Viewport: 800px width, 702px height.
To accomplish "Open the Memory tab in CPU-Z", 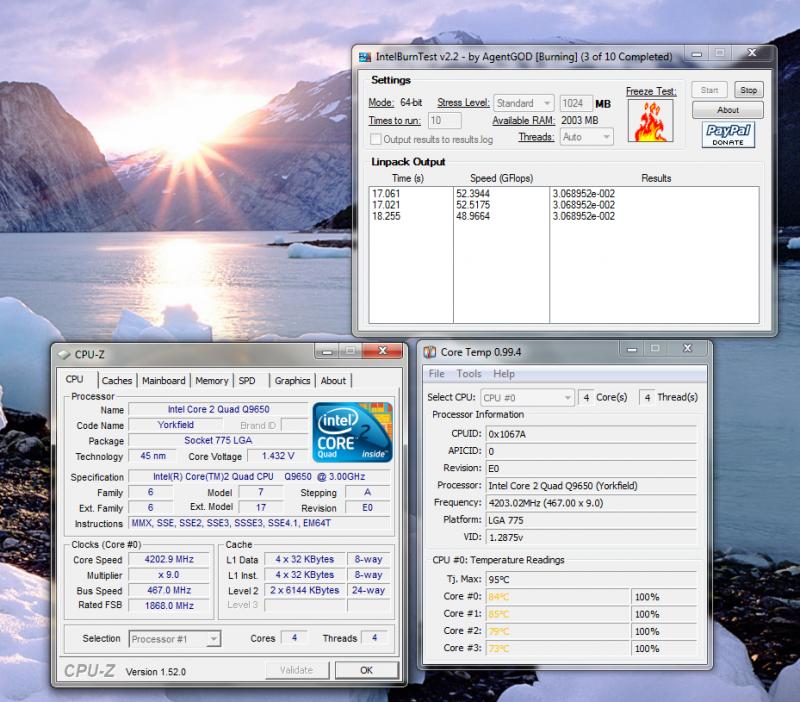I will [211, 381].
